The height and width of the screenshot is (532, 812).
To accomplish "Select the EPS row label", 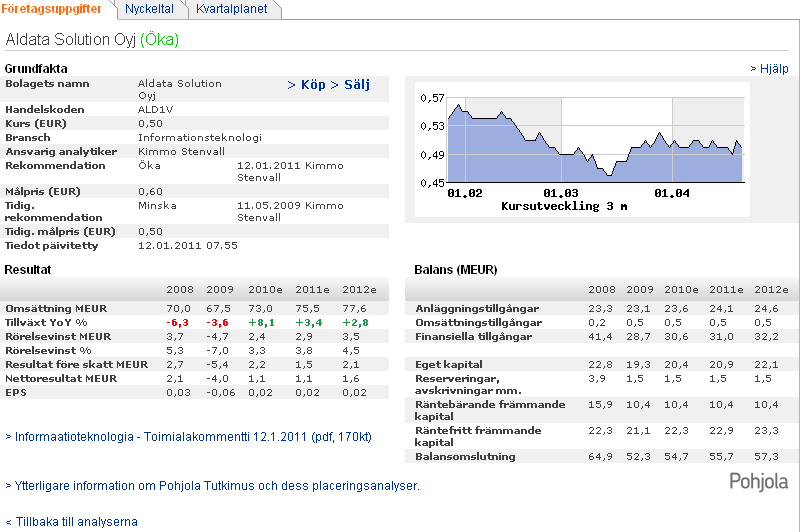I will click(16, 392).
